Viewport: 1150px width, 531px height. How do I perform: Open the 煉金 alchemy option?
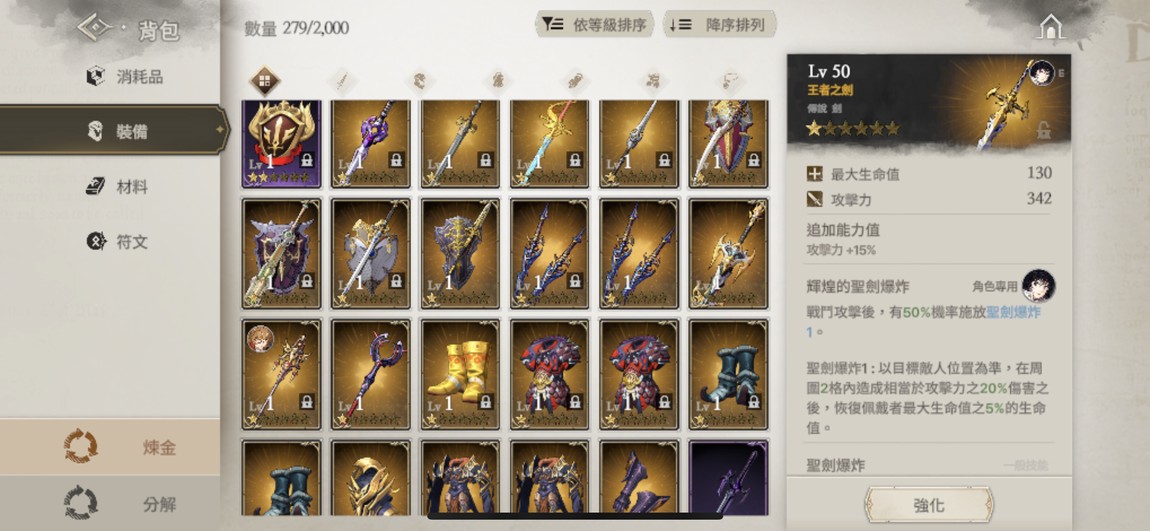pyautogui.click(x=110, y=447)
